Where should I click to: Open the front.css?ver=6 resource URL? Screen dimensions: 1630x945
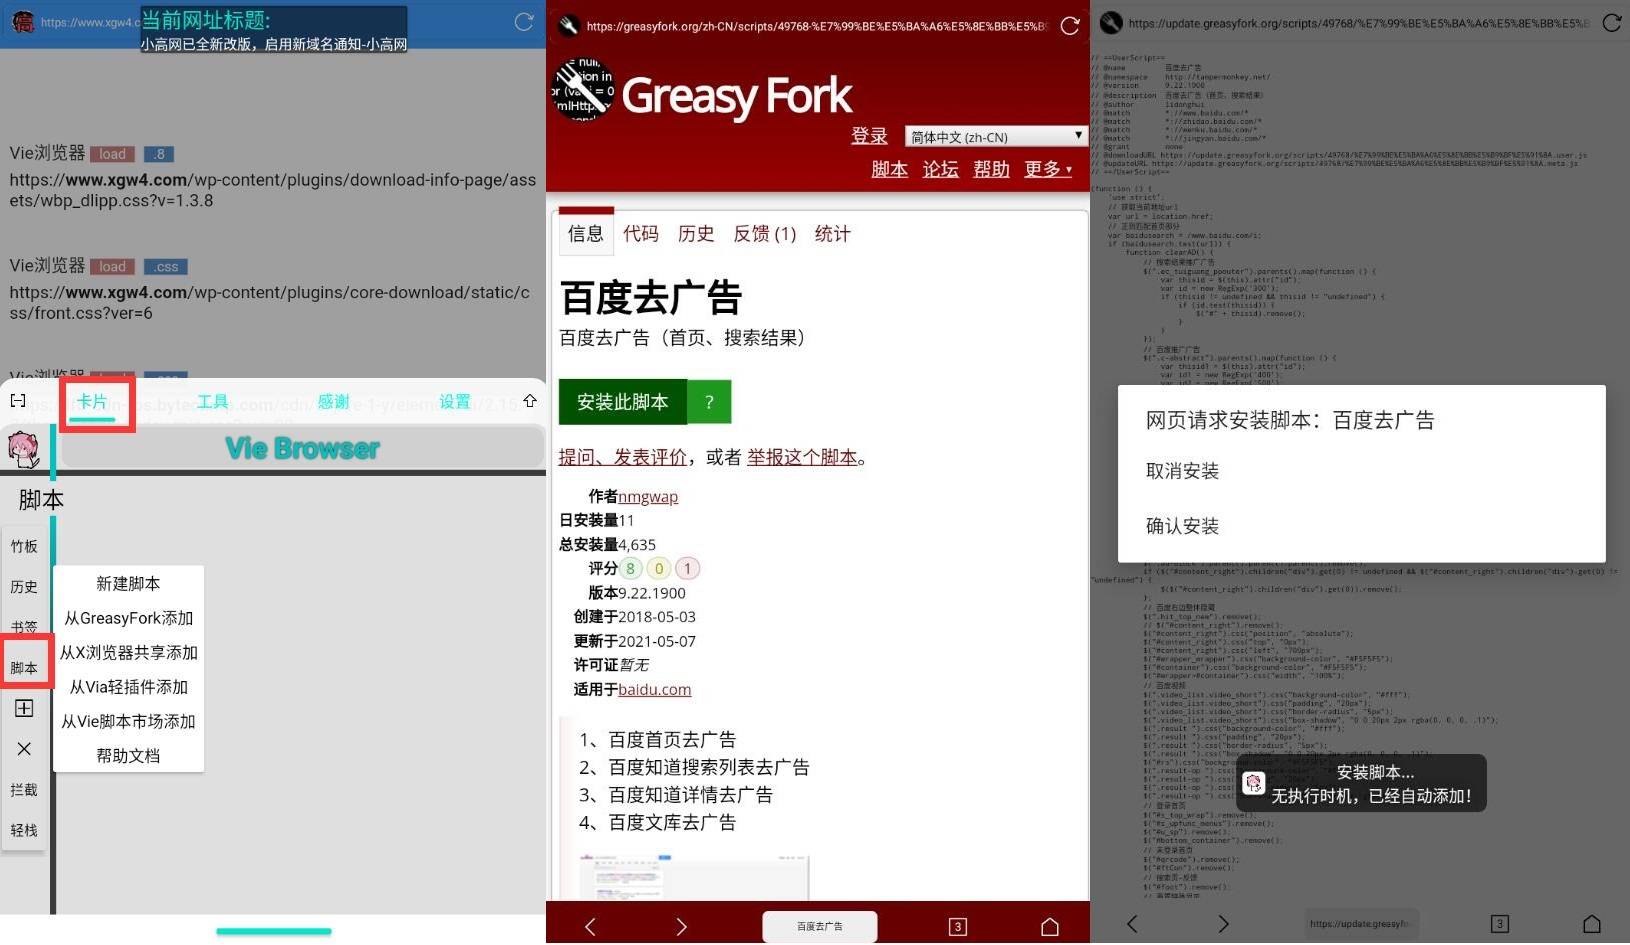tap(270, 303)
